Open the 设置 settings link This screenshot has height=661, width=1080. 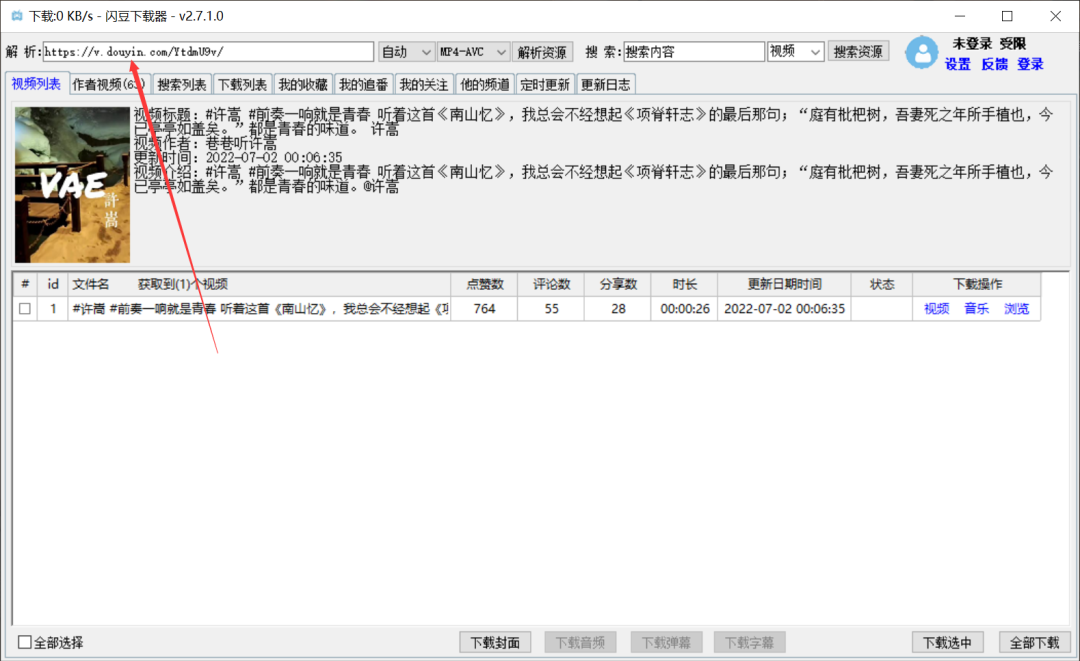[957, 64]
